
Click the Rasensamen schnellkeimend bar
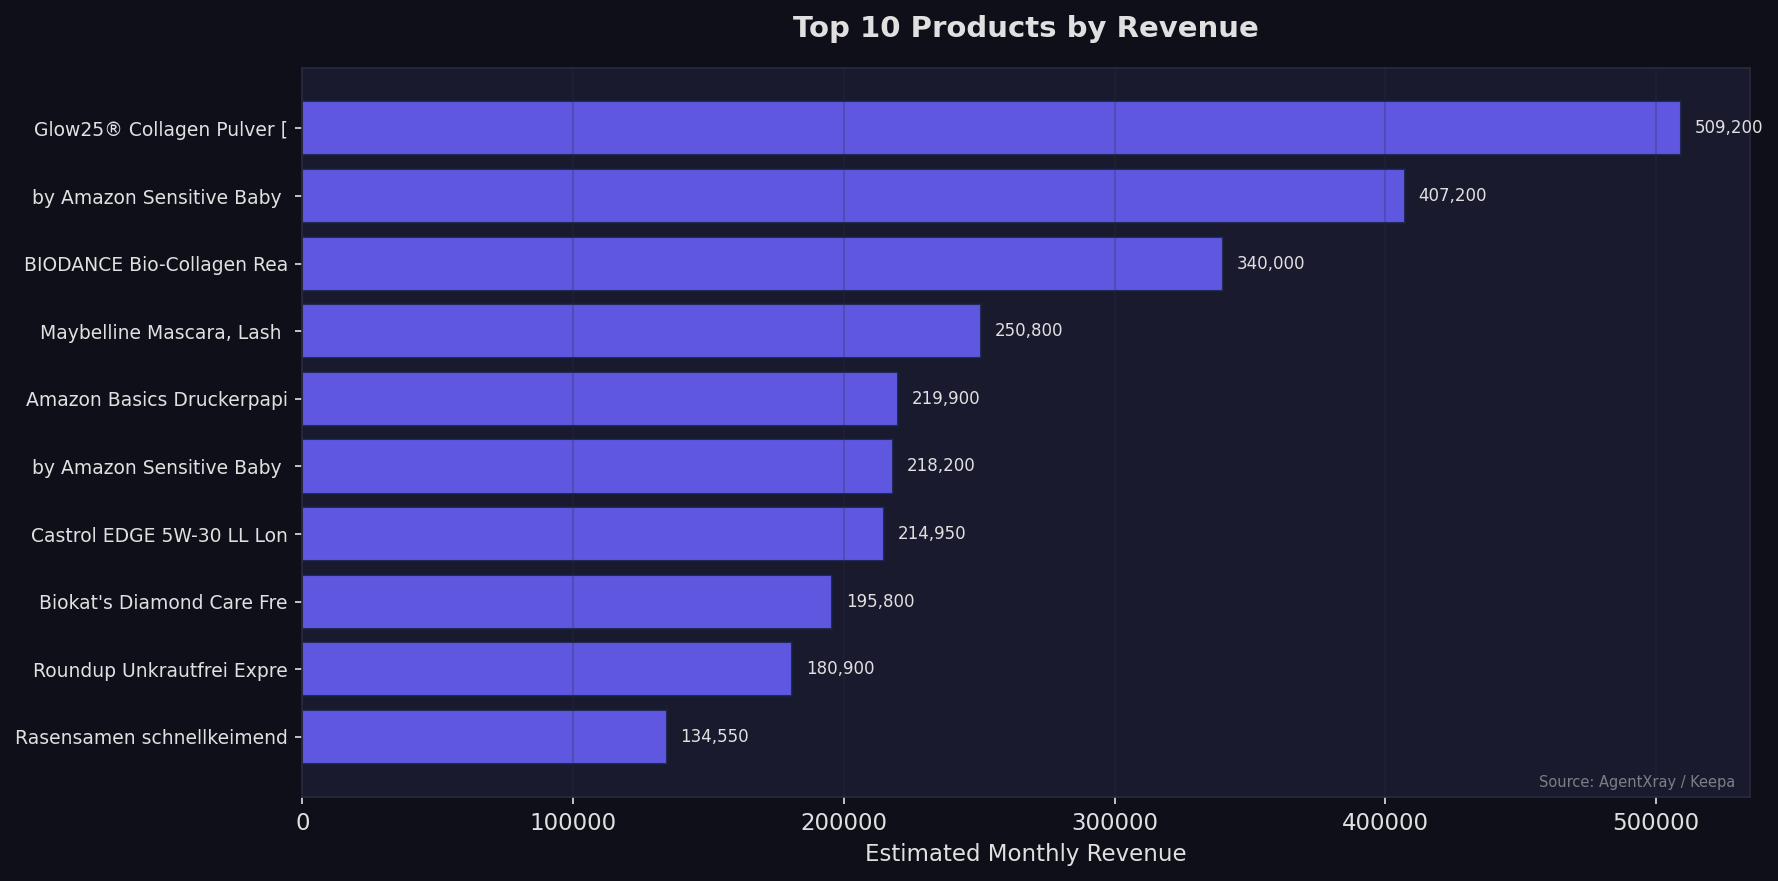484,737
